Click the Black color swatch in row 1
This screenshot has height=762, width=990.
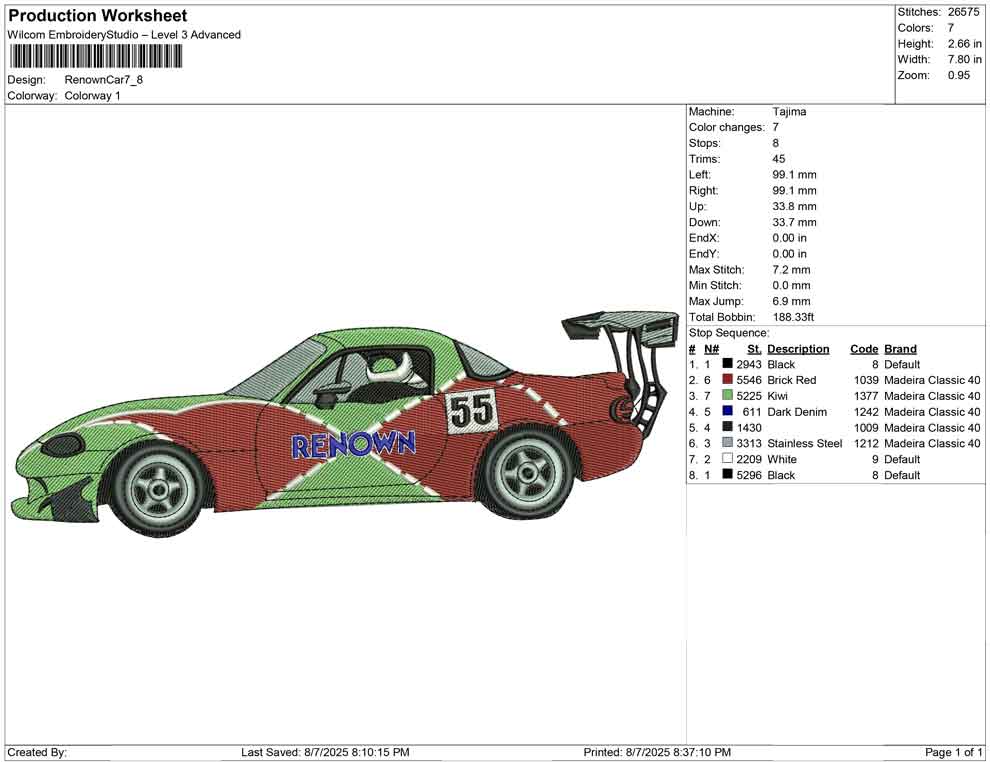pos(727,364)
